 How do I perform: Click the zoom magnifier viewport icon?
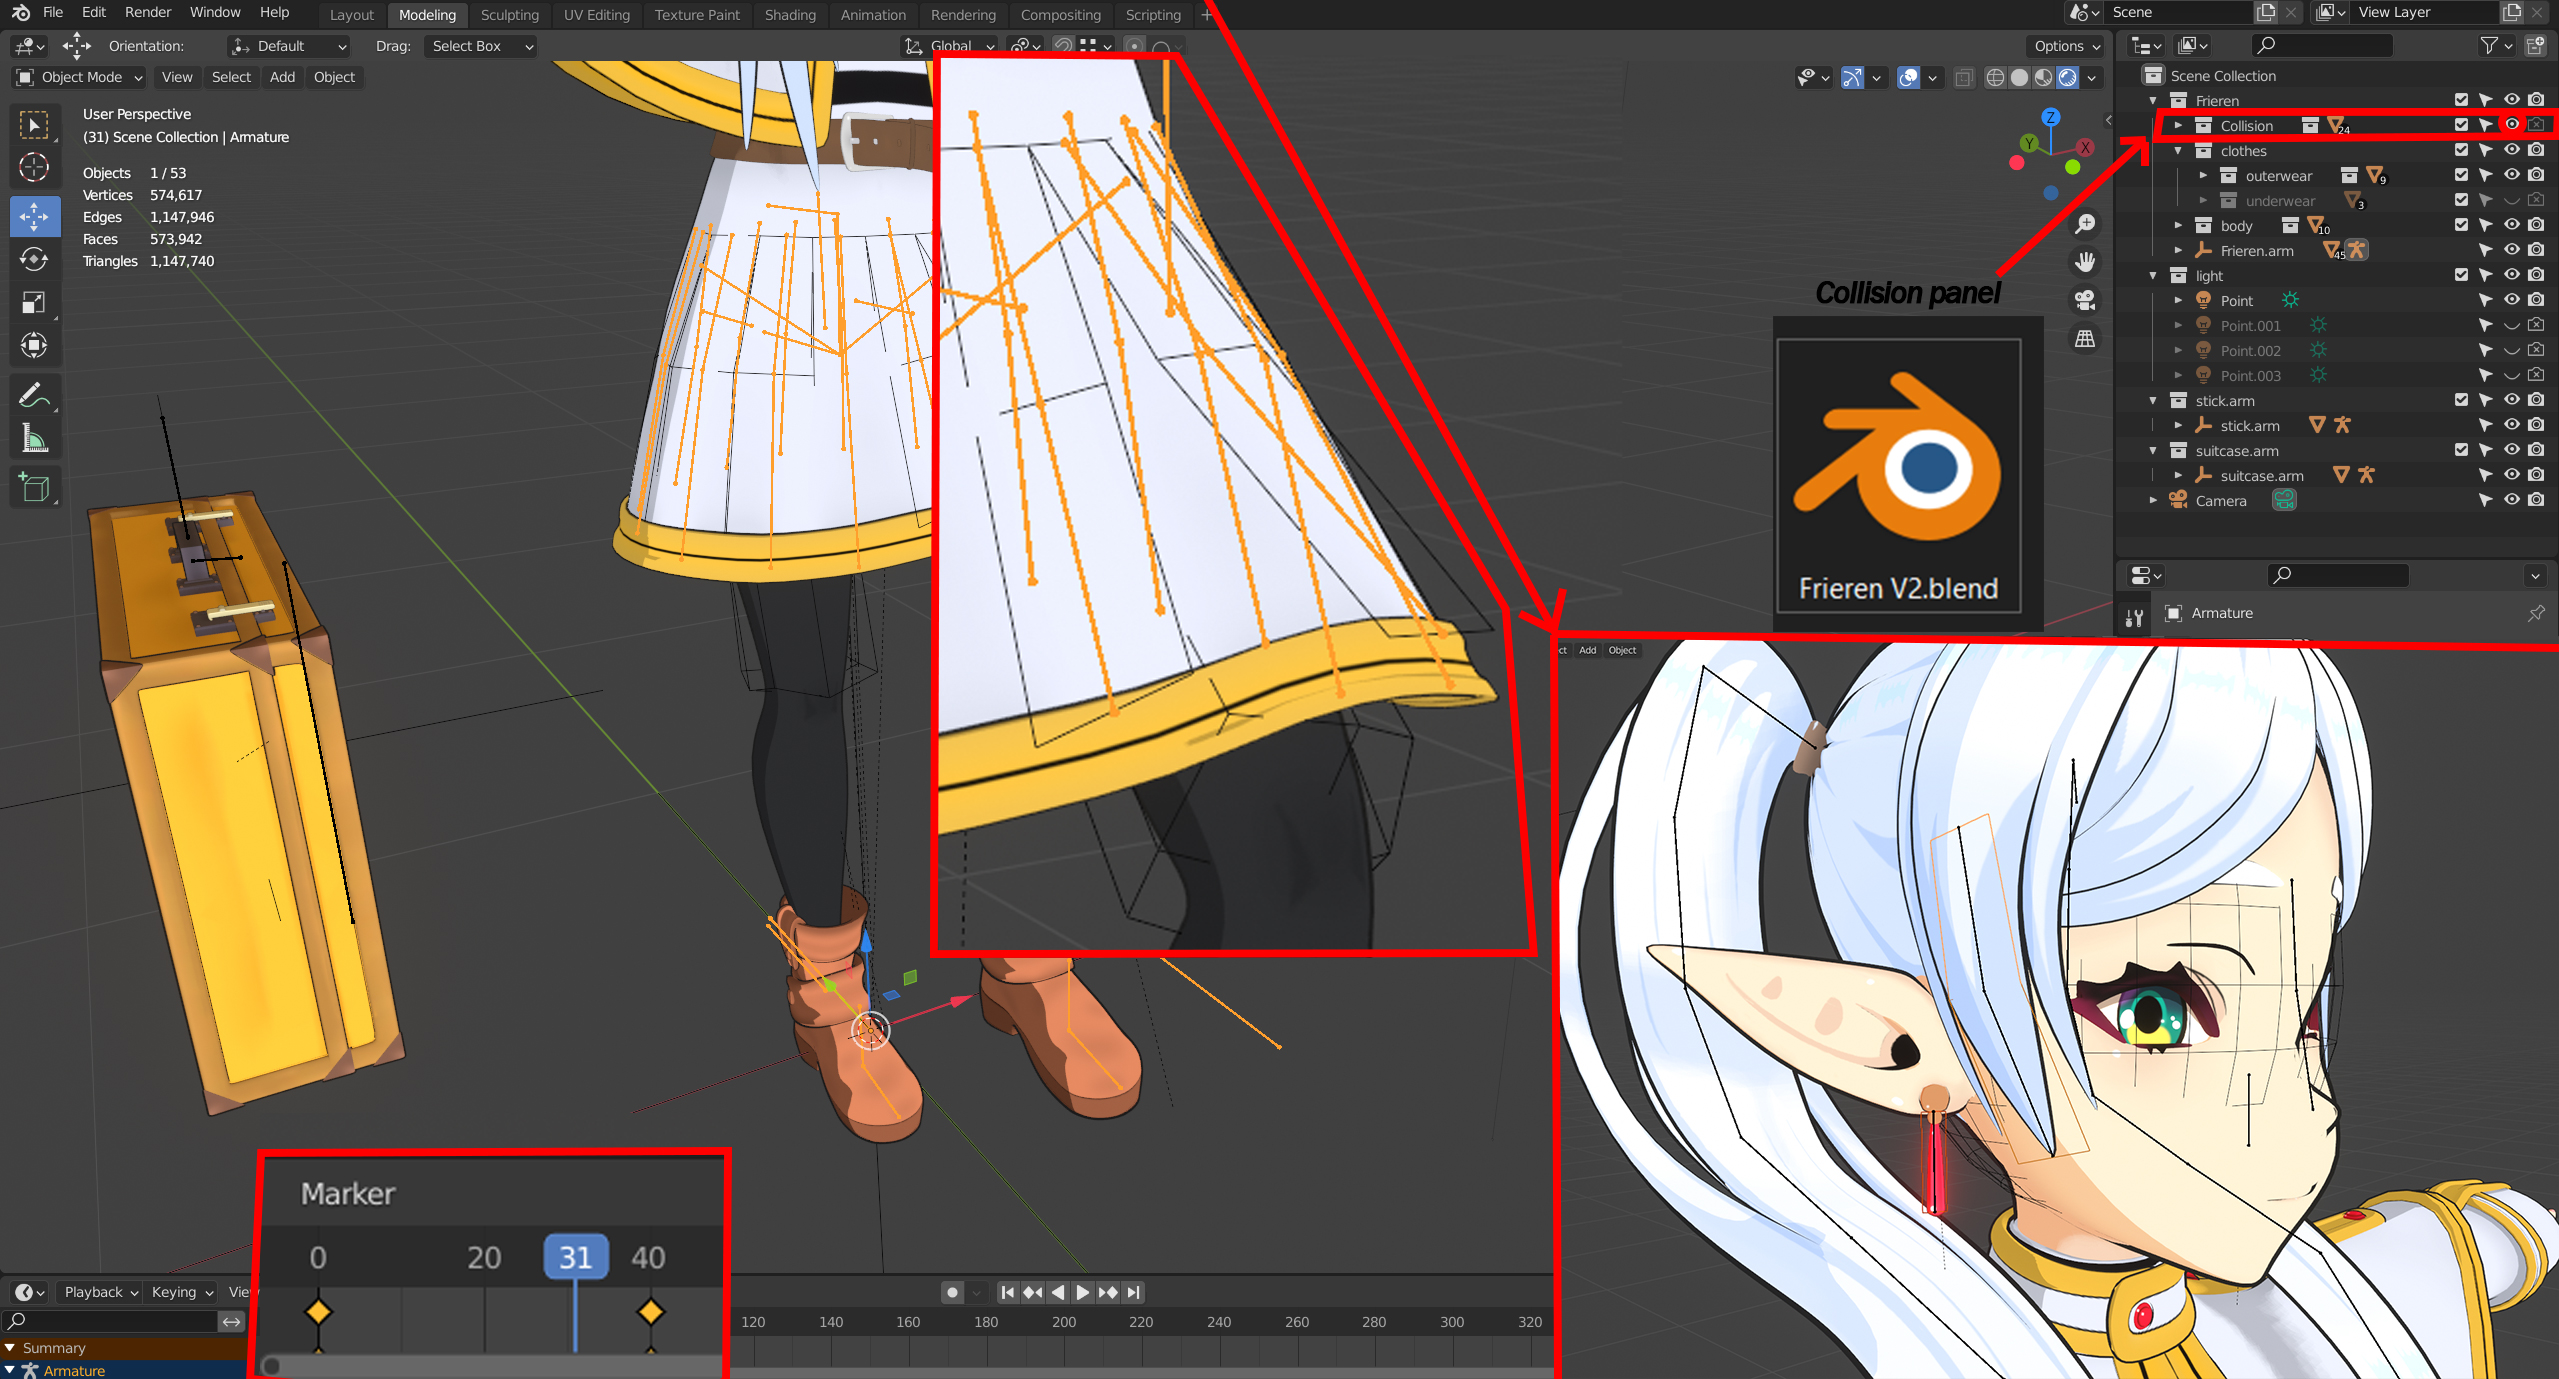click(2085, 224)
